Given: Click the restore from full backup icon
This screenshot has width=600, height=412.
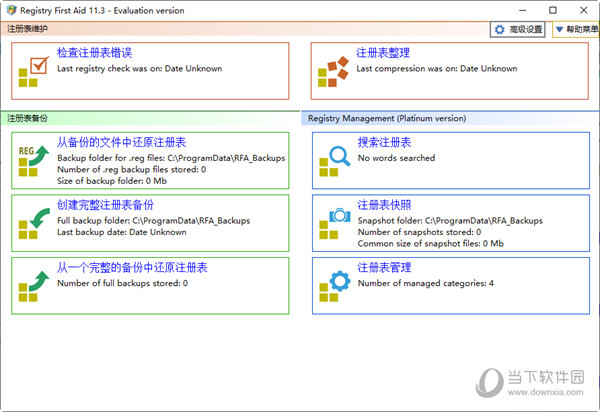Looking at the screenshot, I should (x=34, y=286).
